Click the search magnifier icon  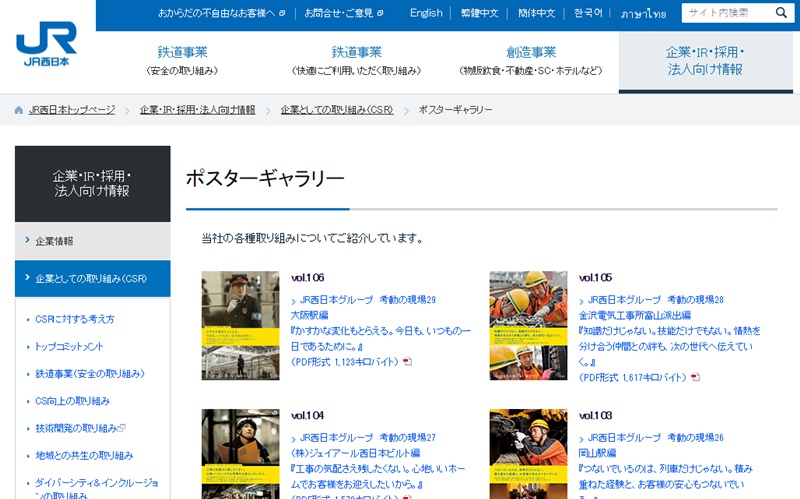click(x=781, y=13)
